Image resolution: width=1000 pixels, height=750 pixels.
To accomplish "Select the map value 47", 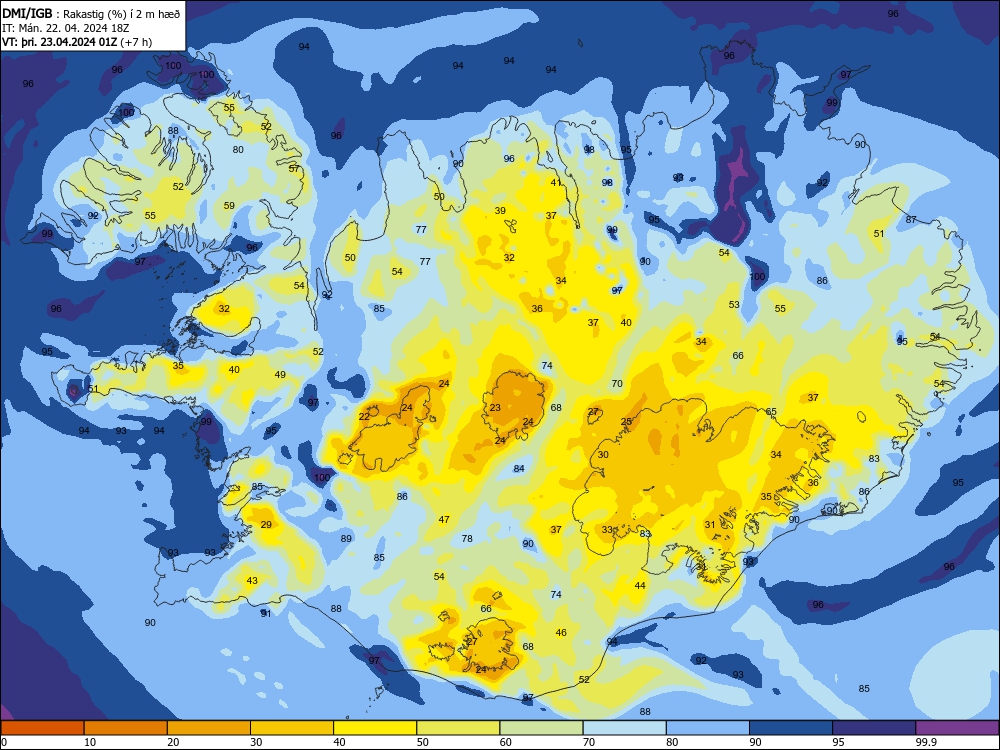I will coord(445,520).
